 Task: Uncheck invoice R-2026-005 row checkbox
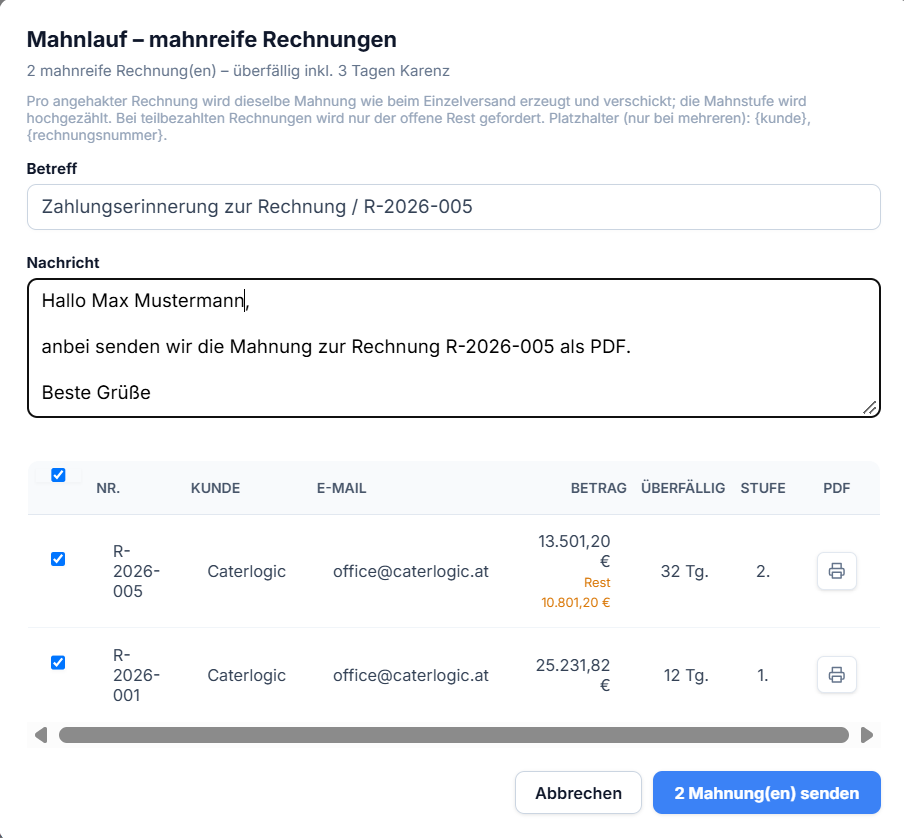click(58, 559)
